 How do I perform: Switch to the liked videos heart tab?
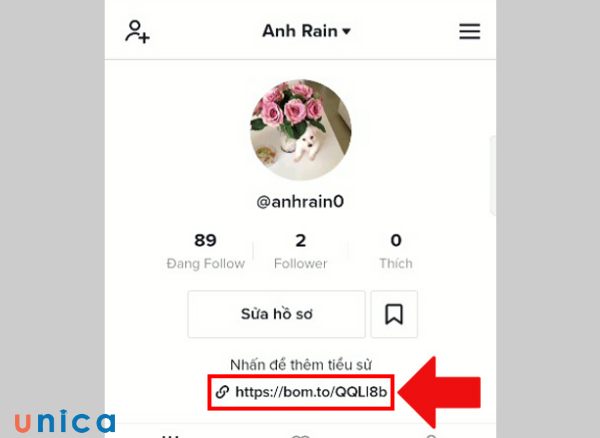click(x=300, y=436)
